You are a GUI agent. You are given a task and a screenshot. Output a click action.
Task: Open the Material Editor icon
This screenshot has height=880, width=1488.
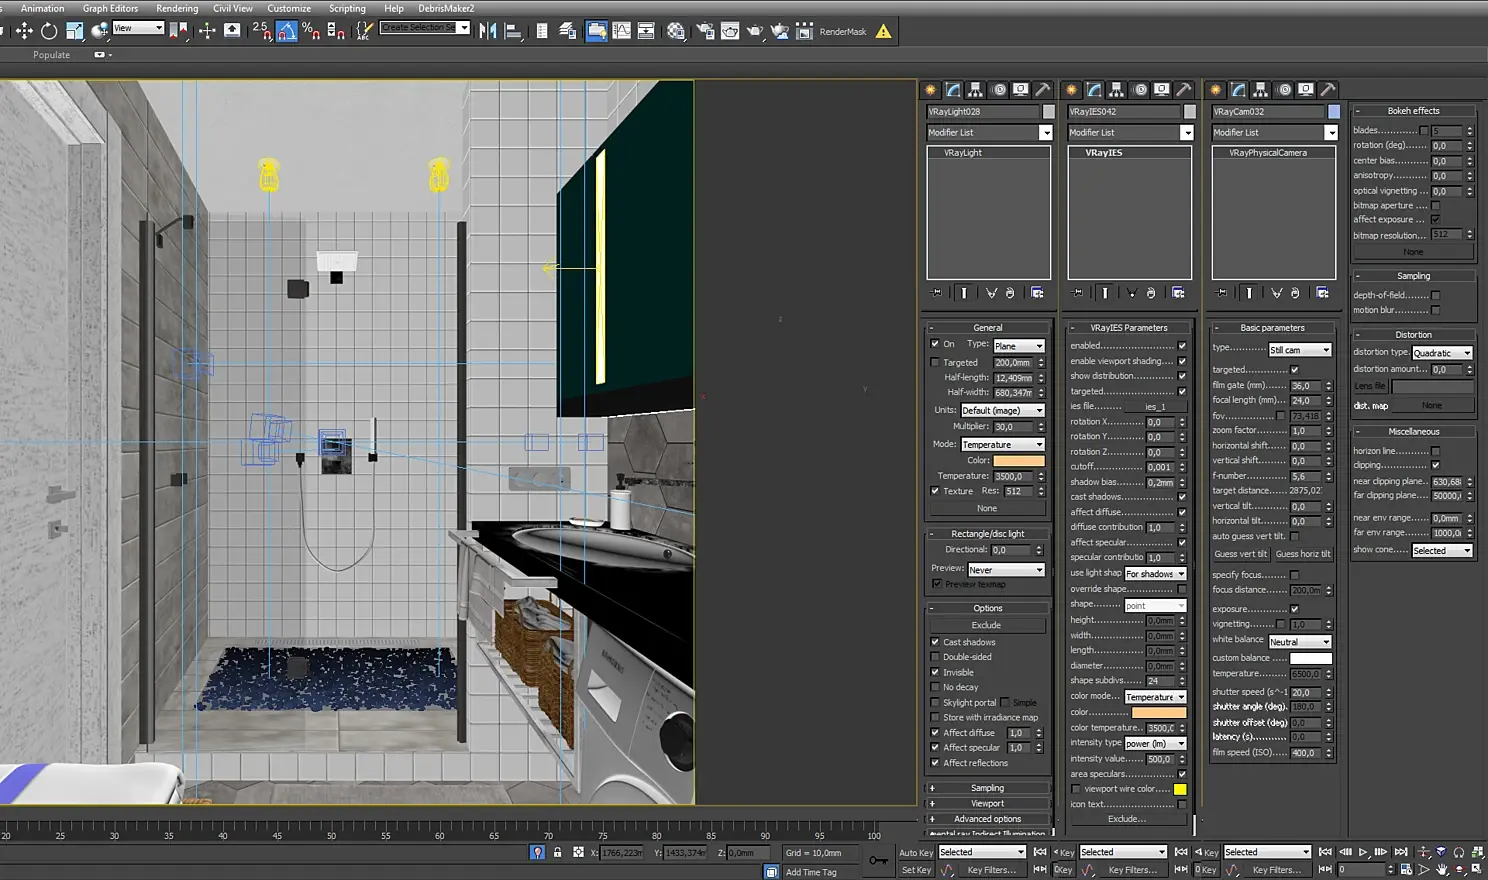676,31
